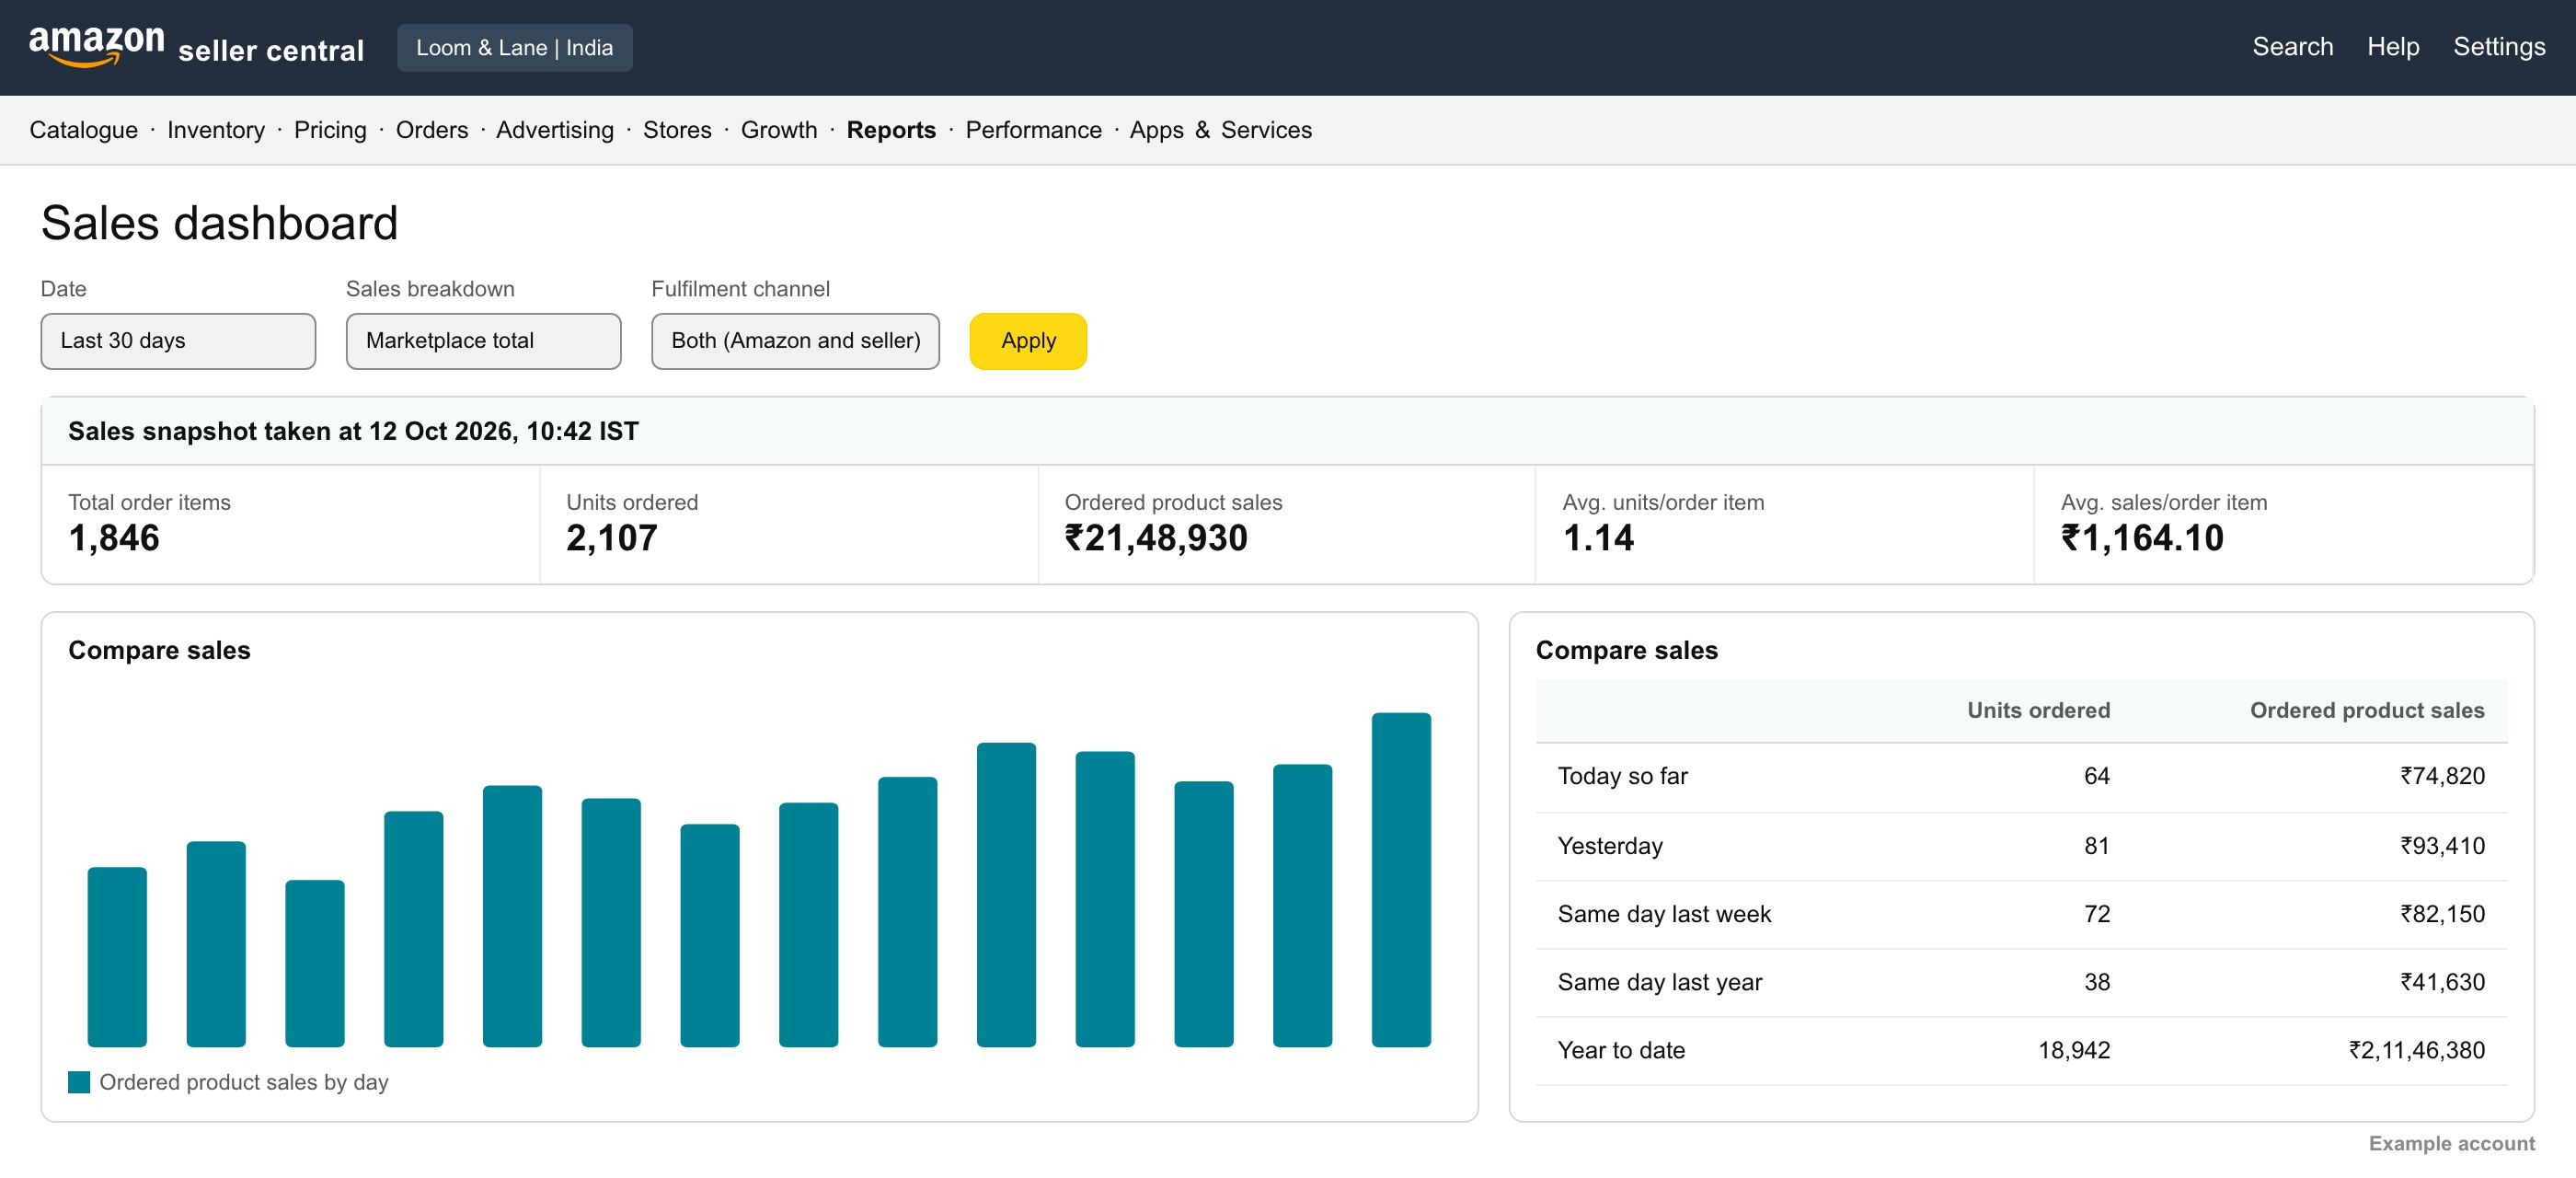Open the Inventory menu
2576x1178 pixels.
216,130
